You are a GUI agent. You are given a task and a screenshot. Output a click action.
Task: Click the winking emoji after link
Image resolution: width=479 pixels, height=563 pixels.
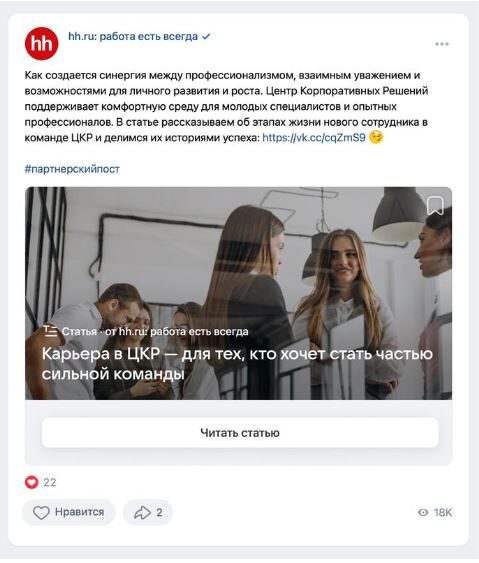coord(376,138)
